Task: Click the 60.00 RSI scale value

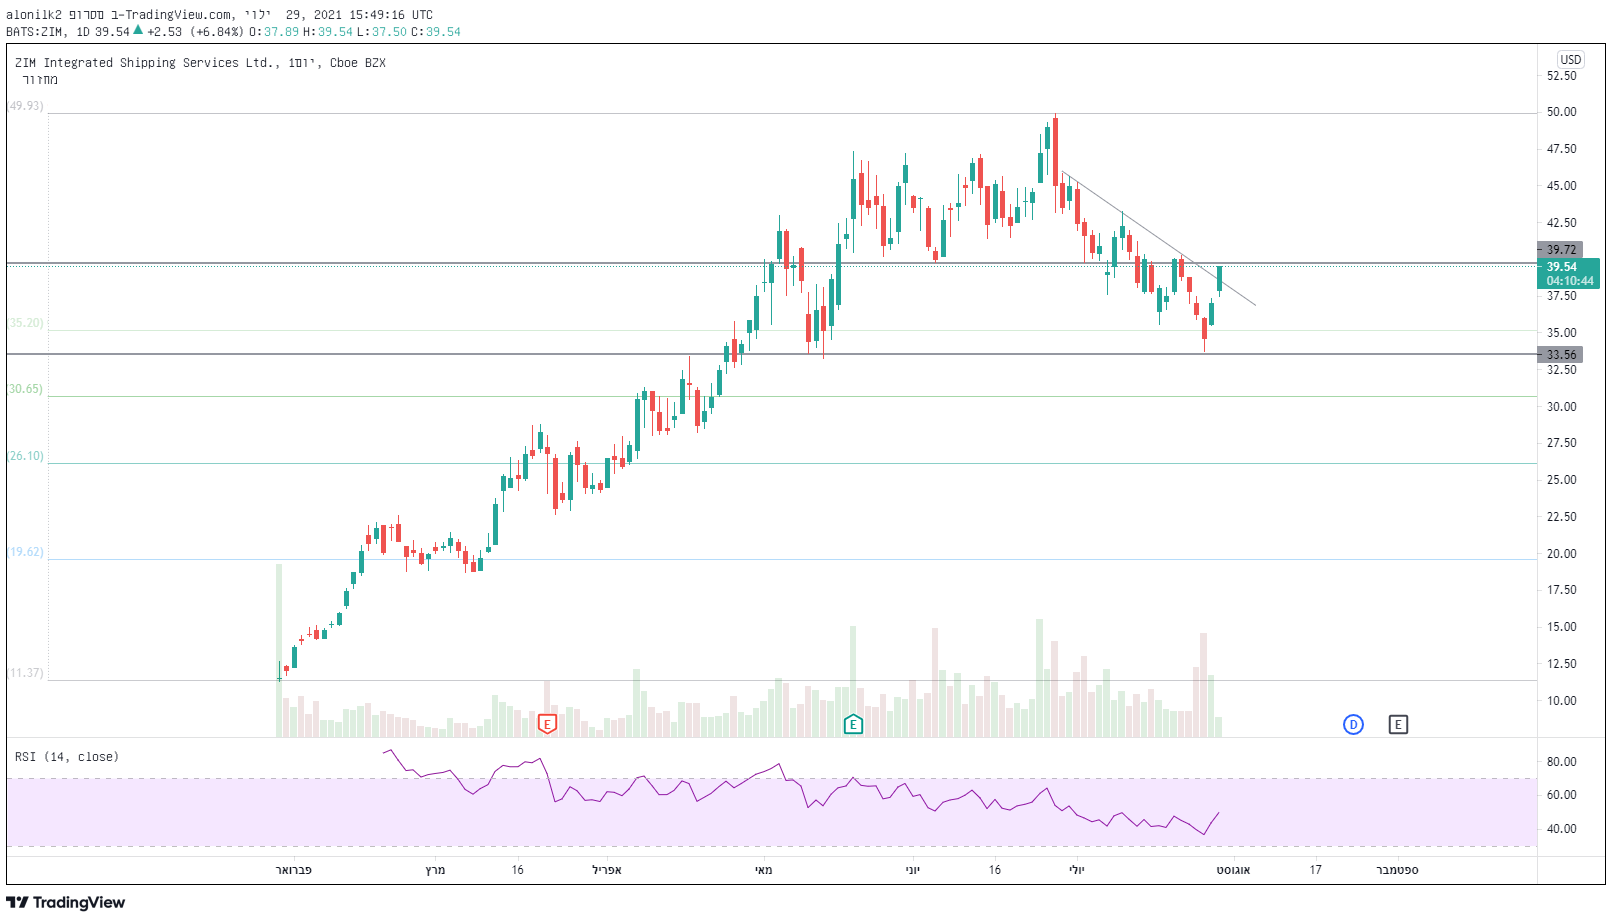Action: 1562,795
